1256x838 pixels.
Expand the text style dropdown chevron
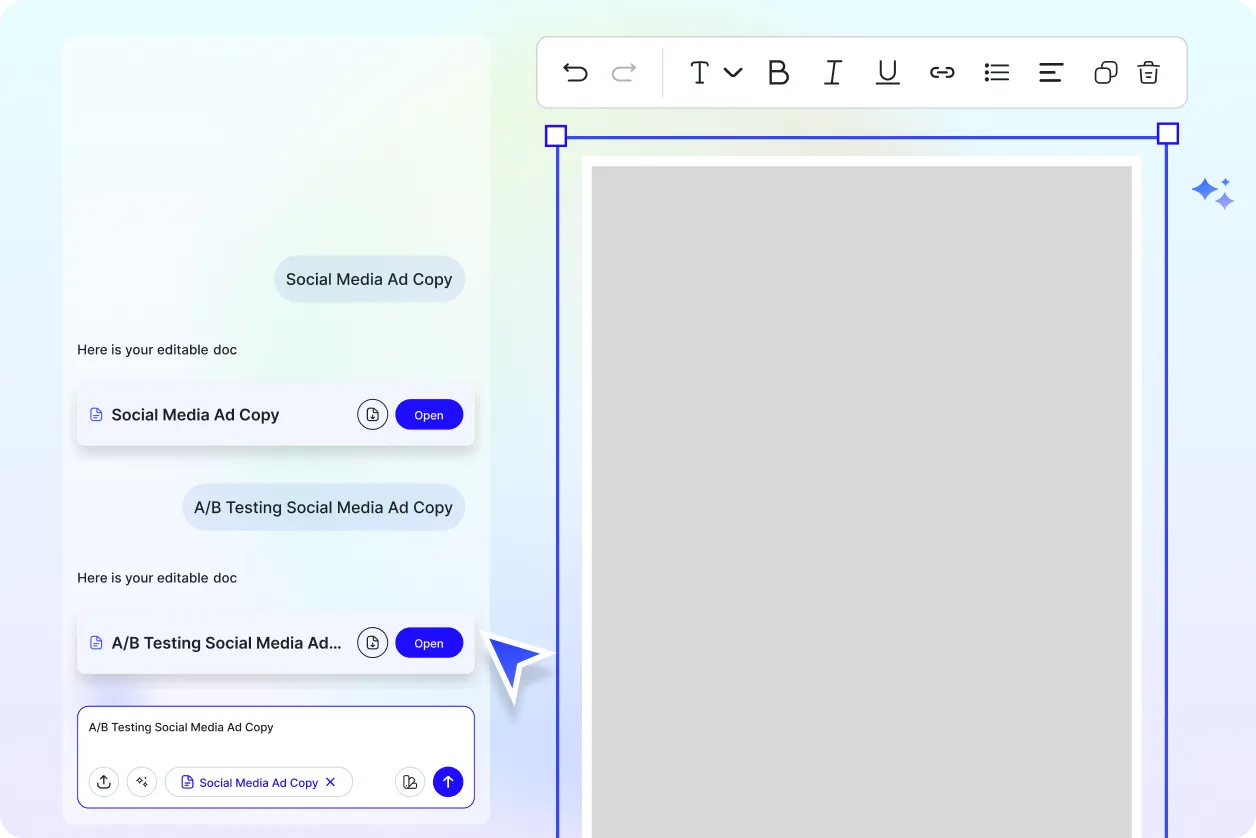[733, 72]
